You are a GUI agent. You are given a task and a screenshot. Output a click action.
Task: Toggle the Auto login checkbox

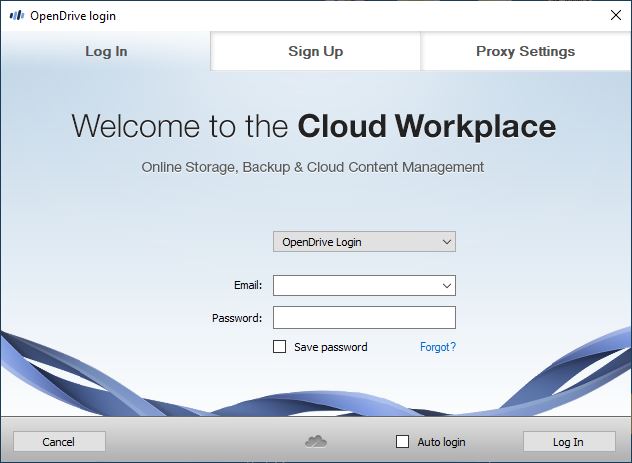tap(402, 442)
